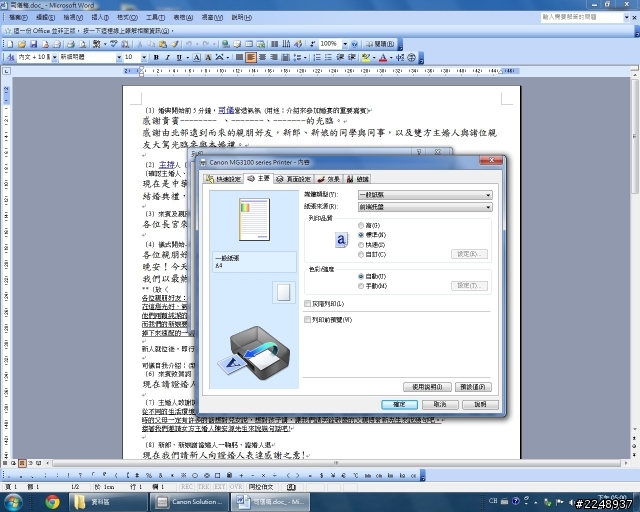This screenshot has height=512, width=640.
Task: Click the Paste clipboard icon
Action: tap(163, 44)
